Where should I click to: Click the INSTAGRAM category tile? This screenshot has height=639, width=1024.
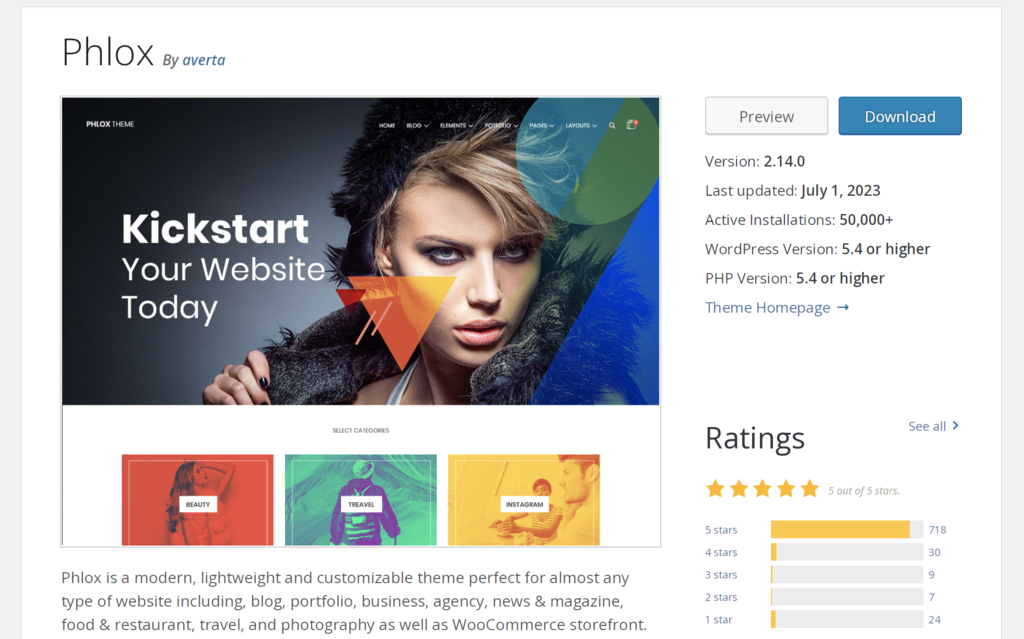[x=524, y=500]
